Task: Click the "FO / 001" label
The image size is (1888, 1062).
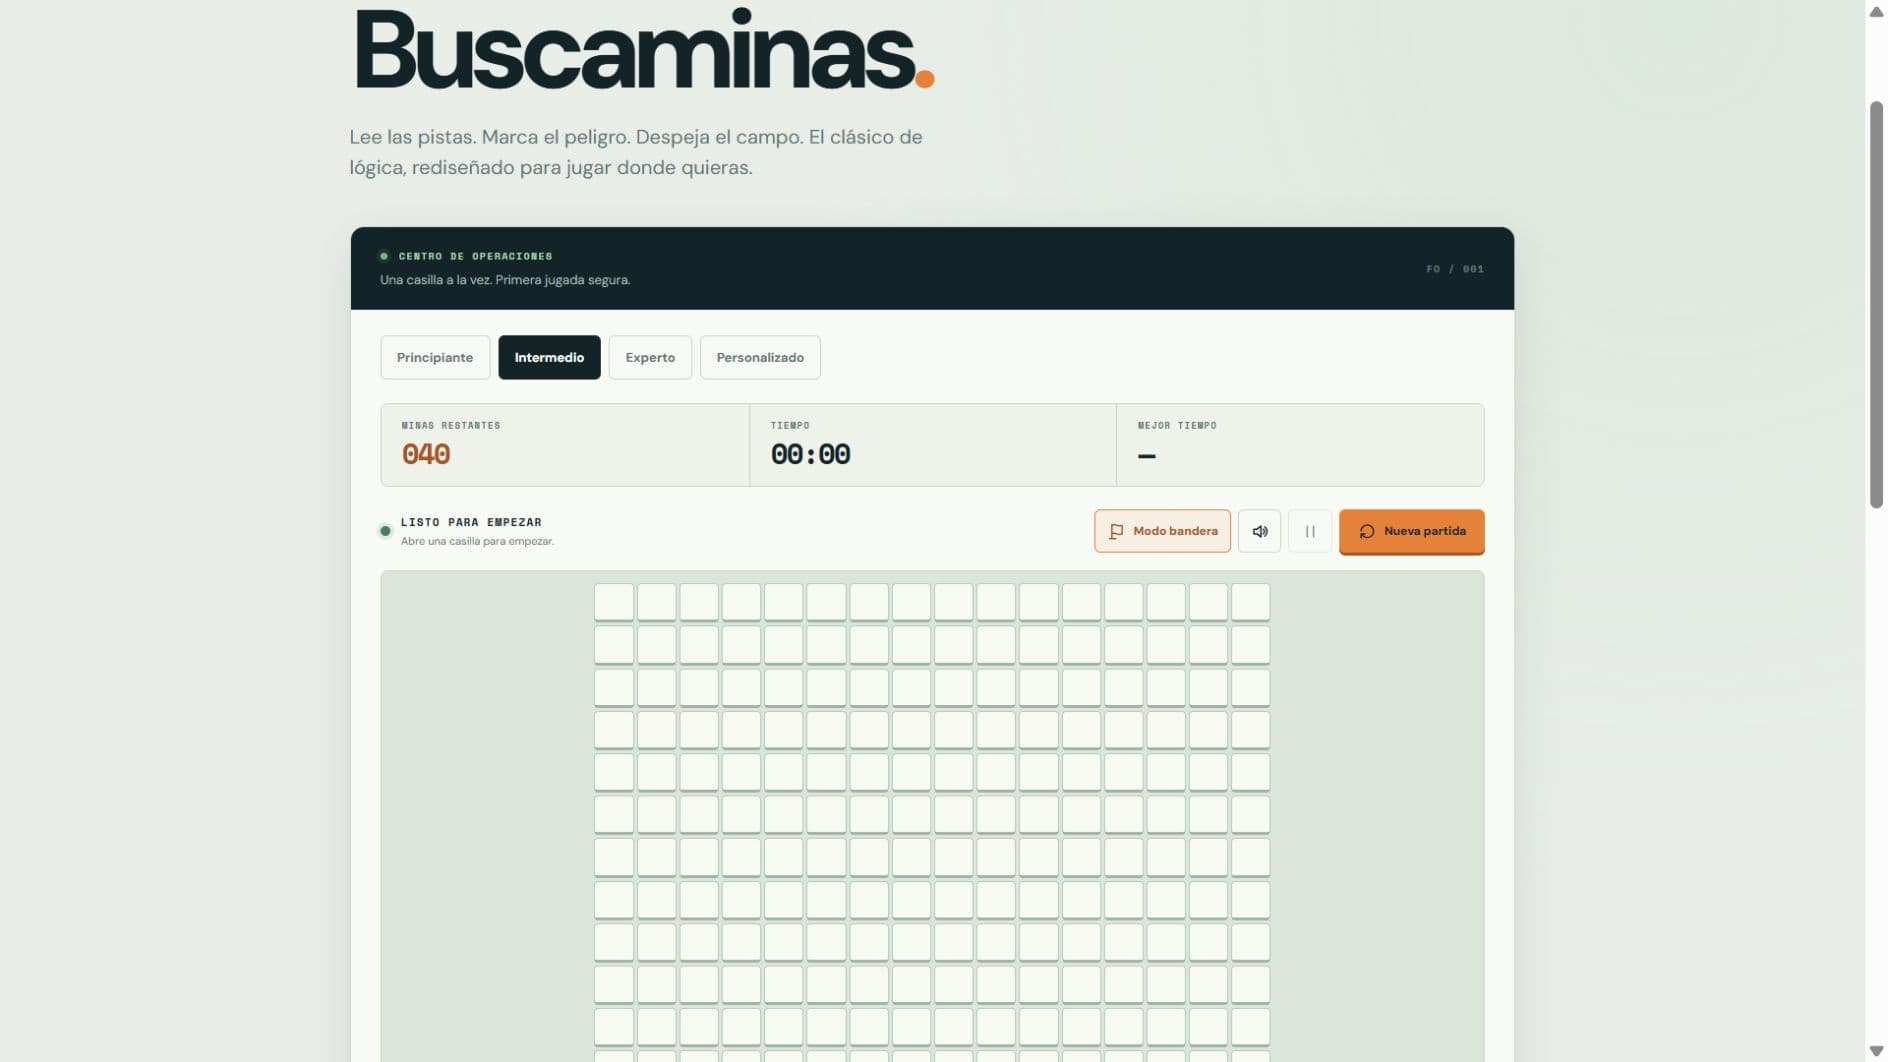Action: point(1455,269)
